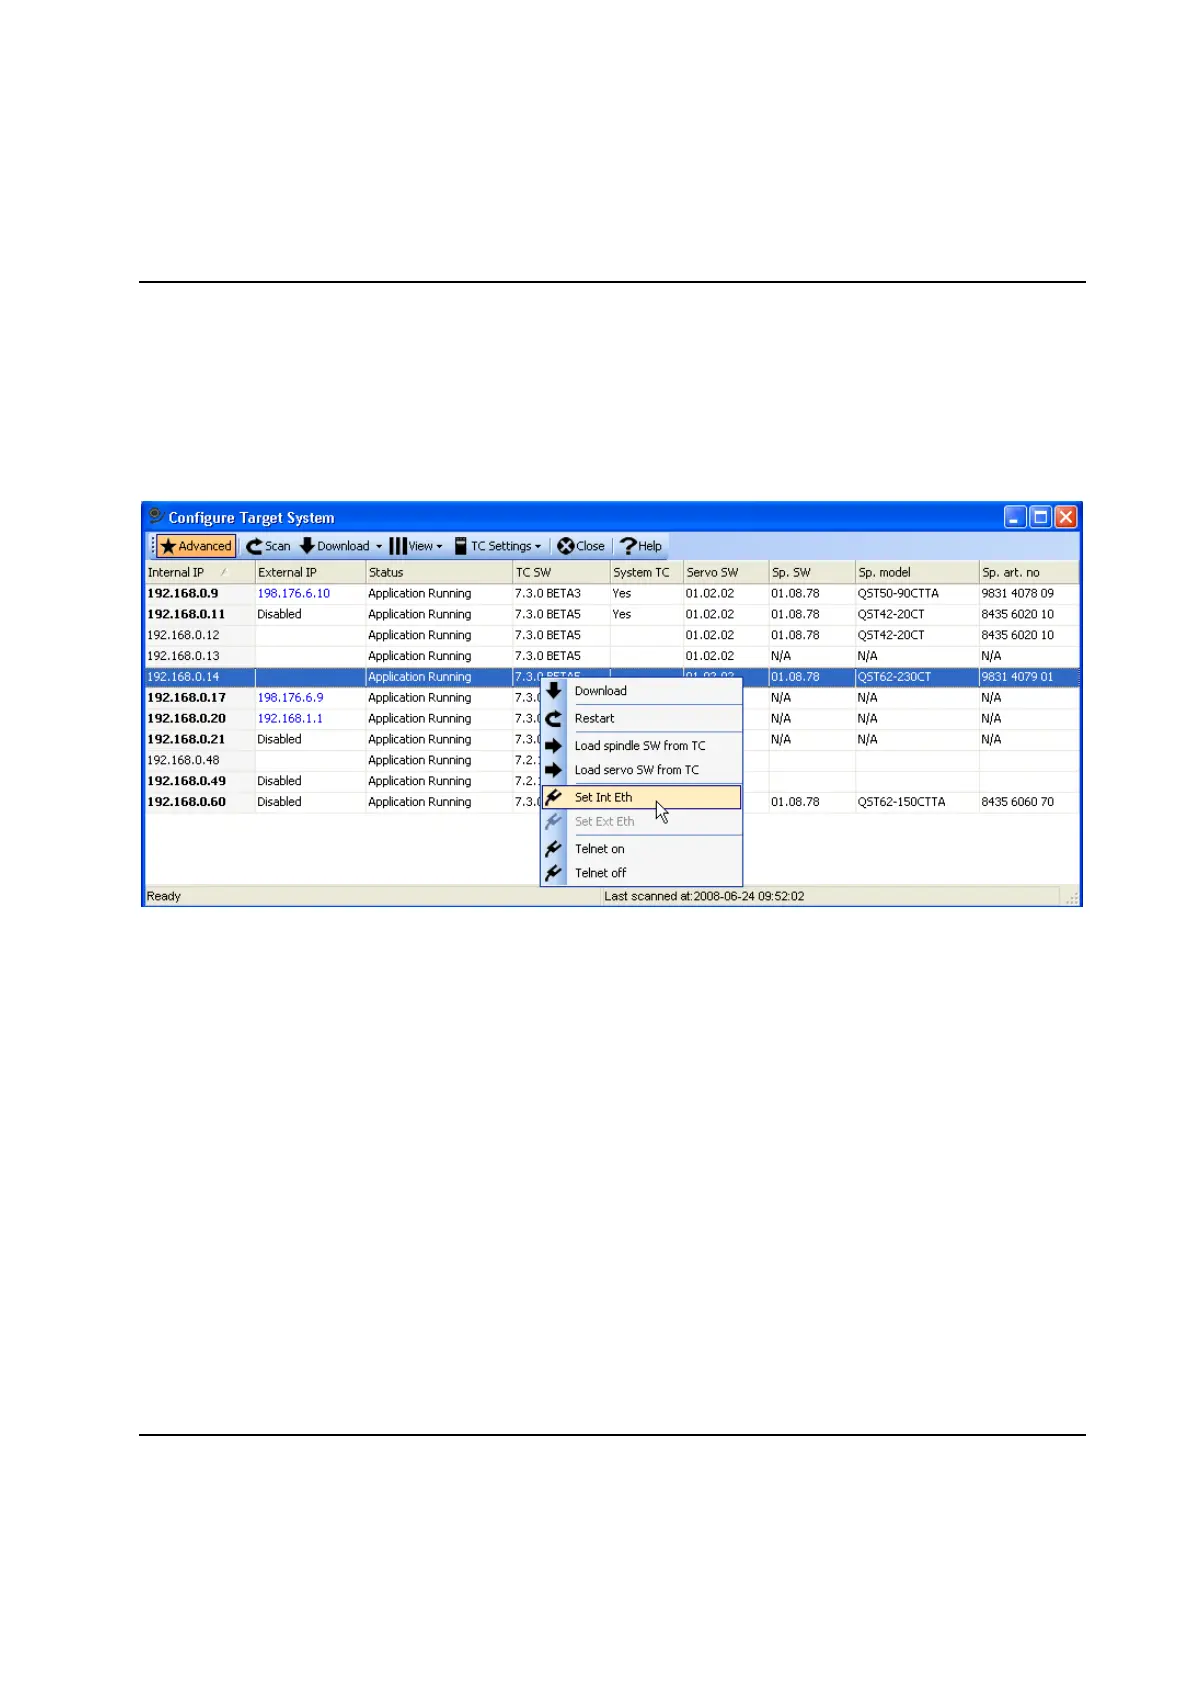This screenshot has width=1191, height=1683.
Task: Click the Scan refresh icon
Action: coord(254,546)
